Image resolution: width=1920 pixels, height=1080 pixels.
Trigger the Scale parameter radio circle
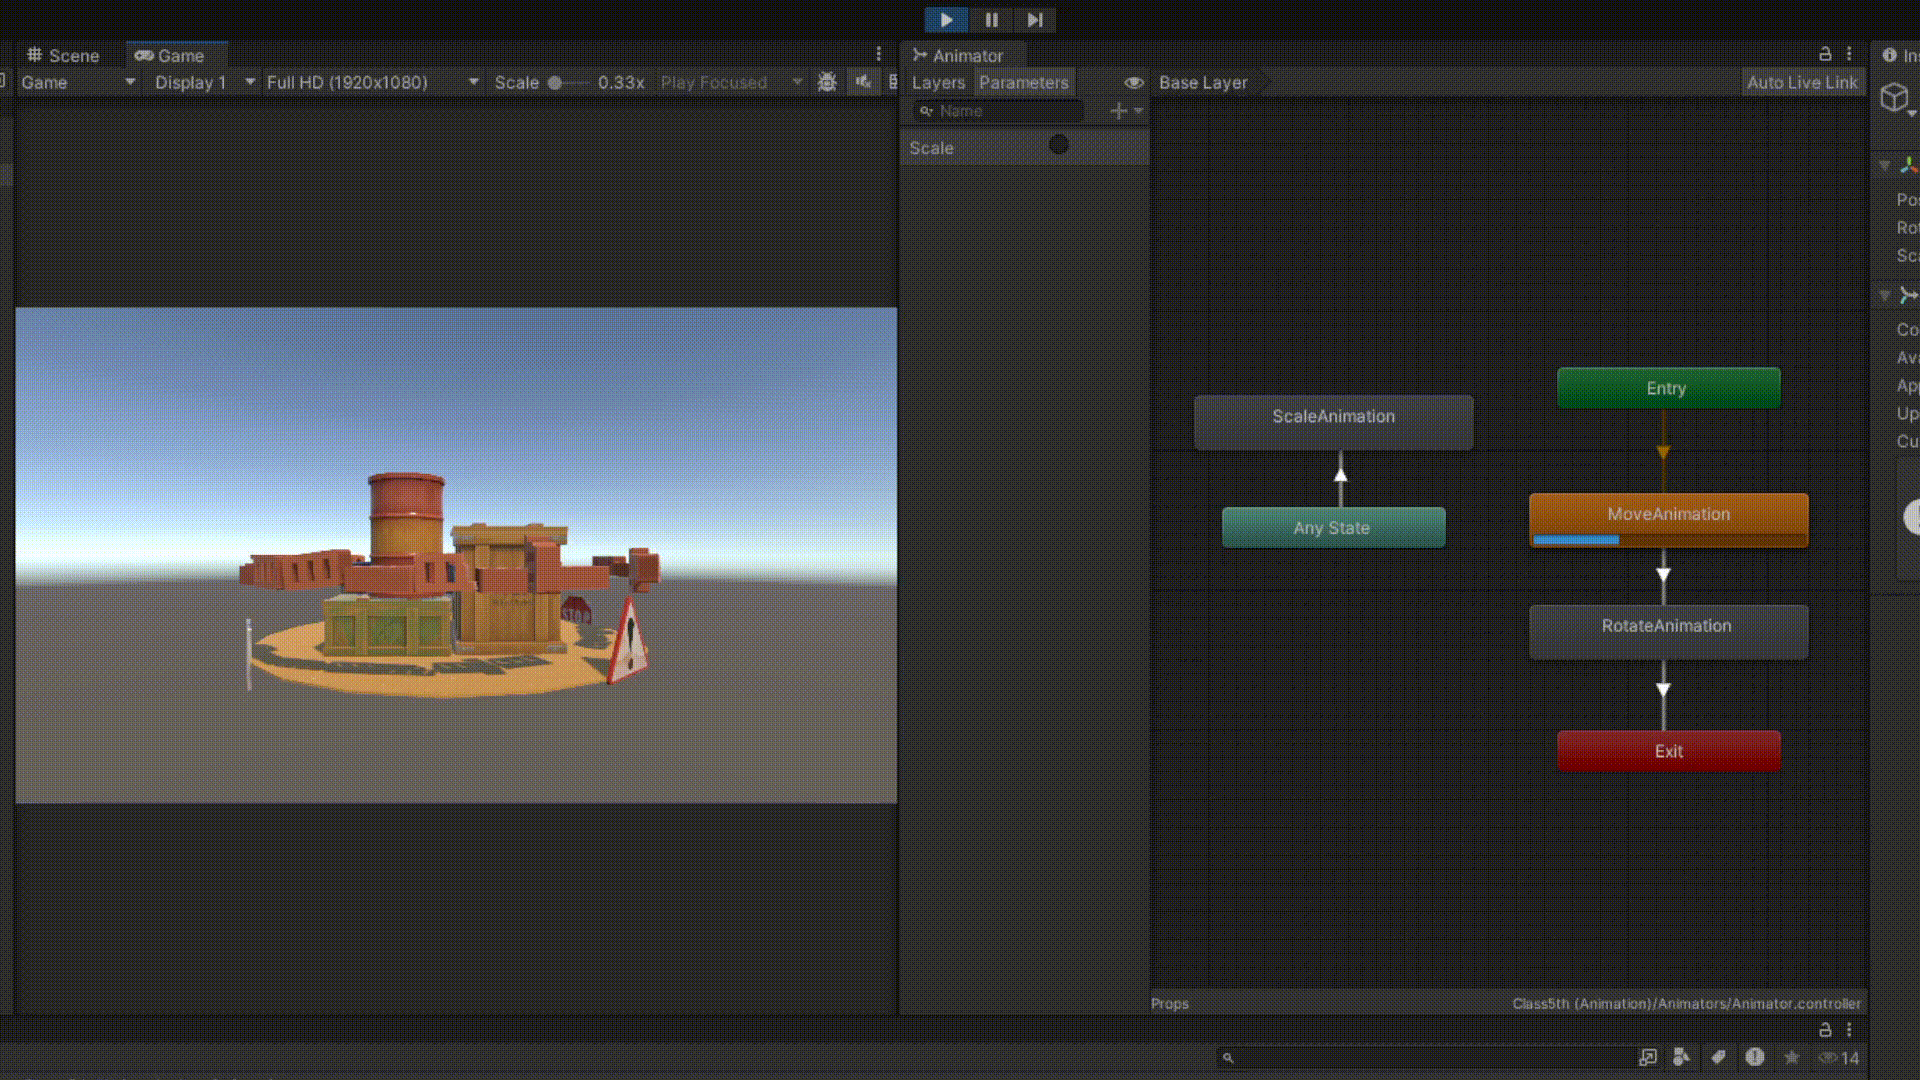point(1059,146)
